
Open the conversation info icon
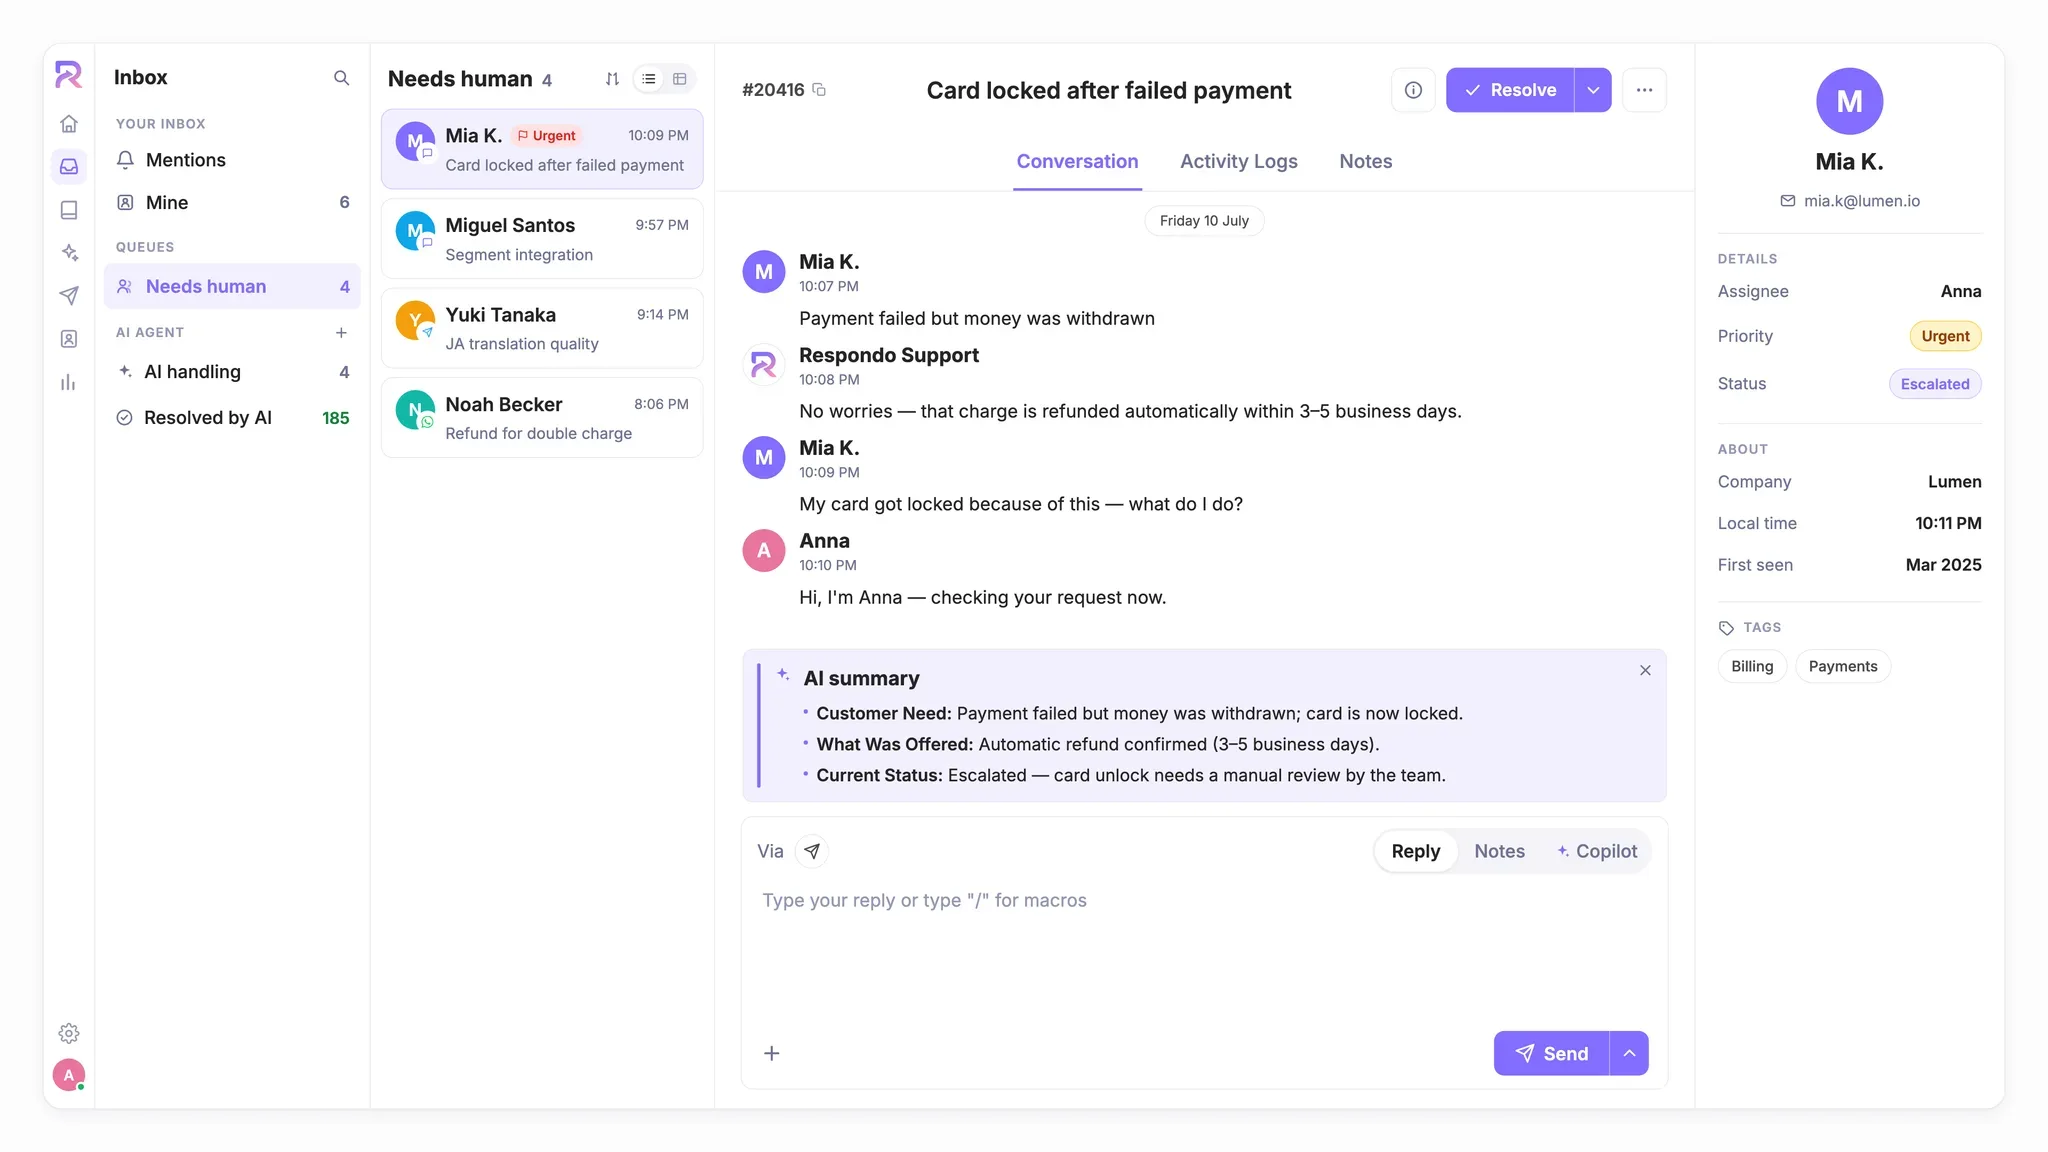tap(1413, 90)
